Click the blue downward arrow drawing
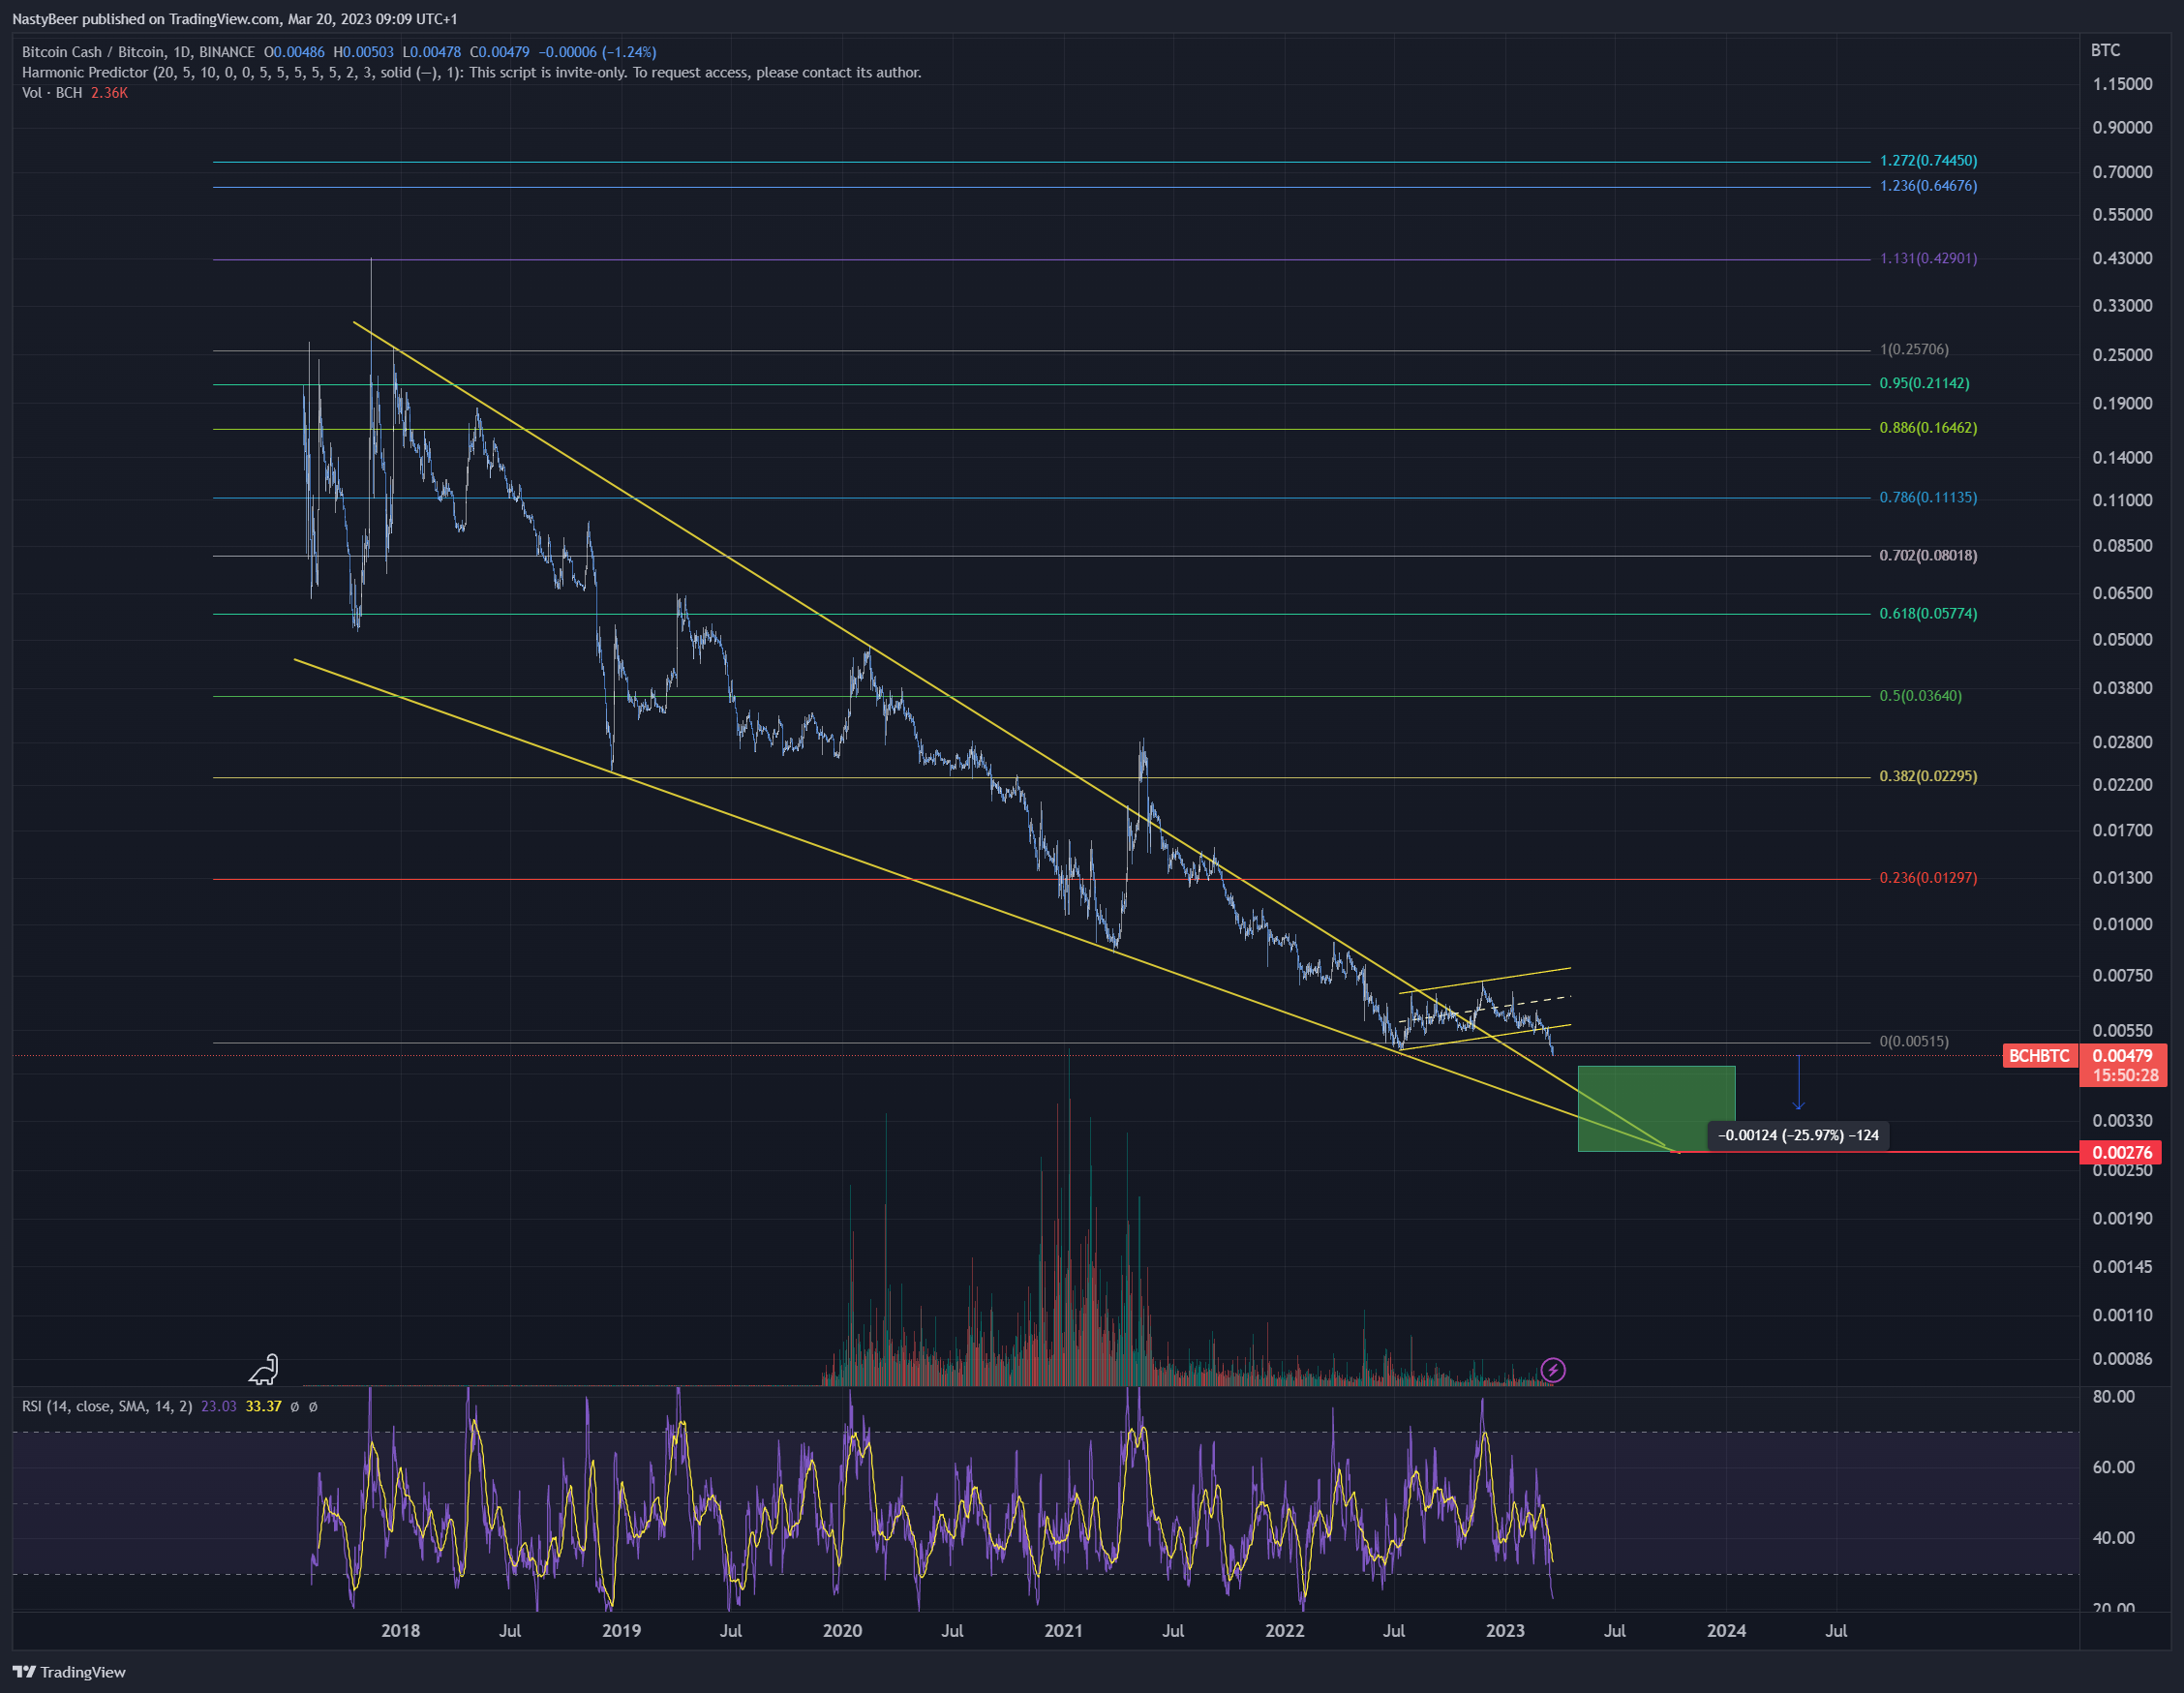Screen dimensions: 2184x1693 coord(1798,1083)
